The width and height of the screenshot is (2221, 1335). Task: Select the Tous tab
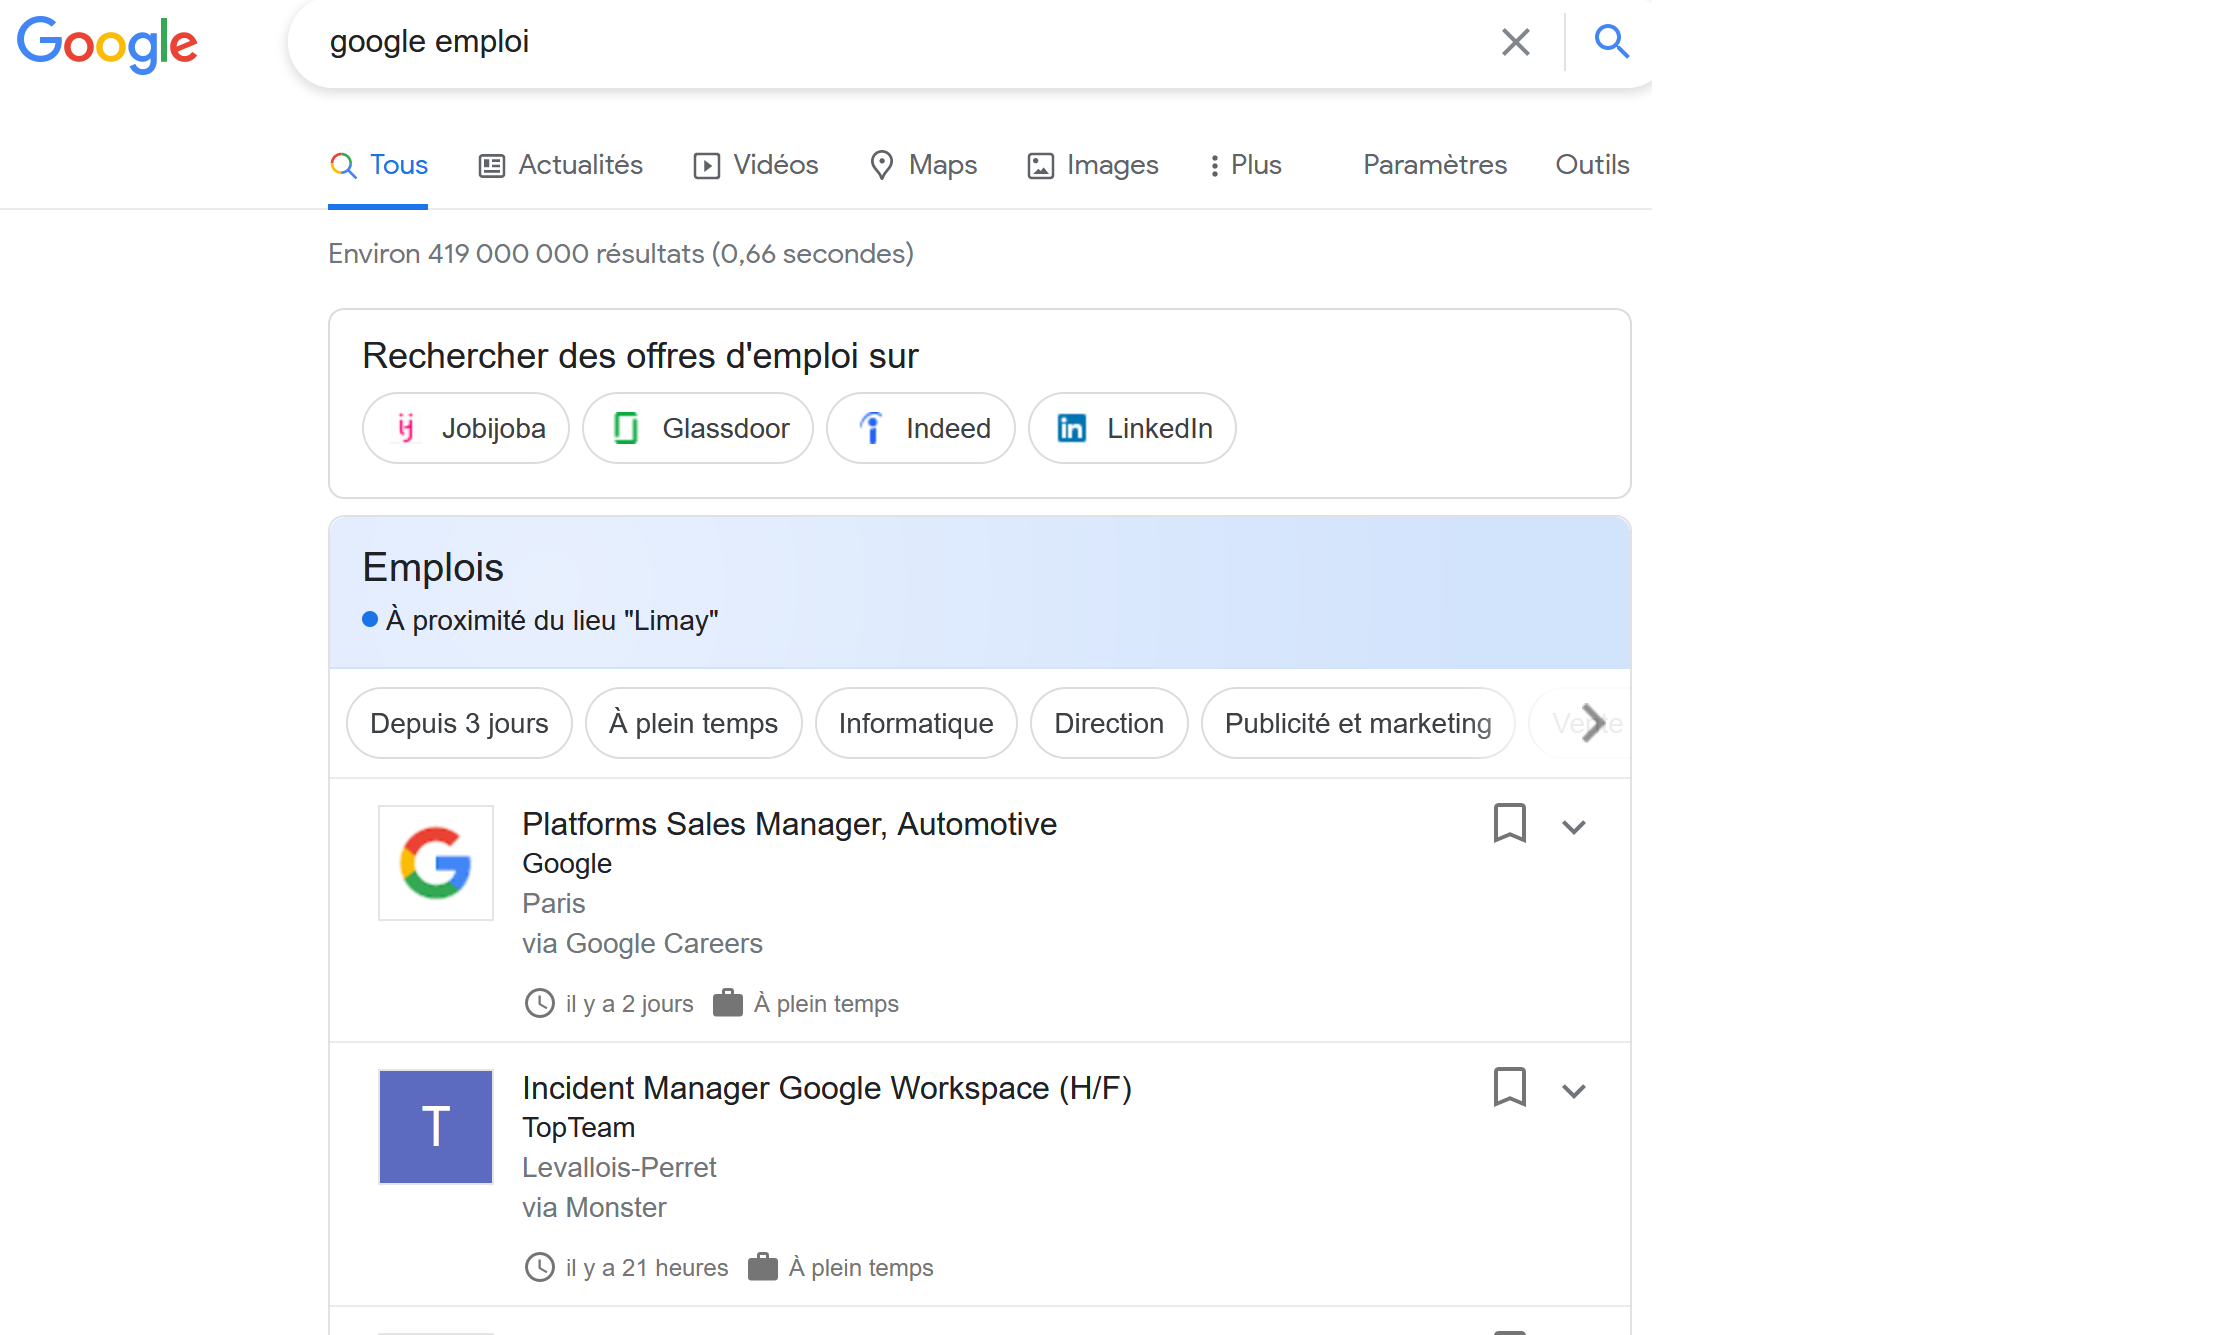[379, 165]
